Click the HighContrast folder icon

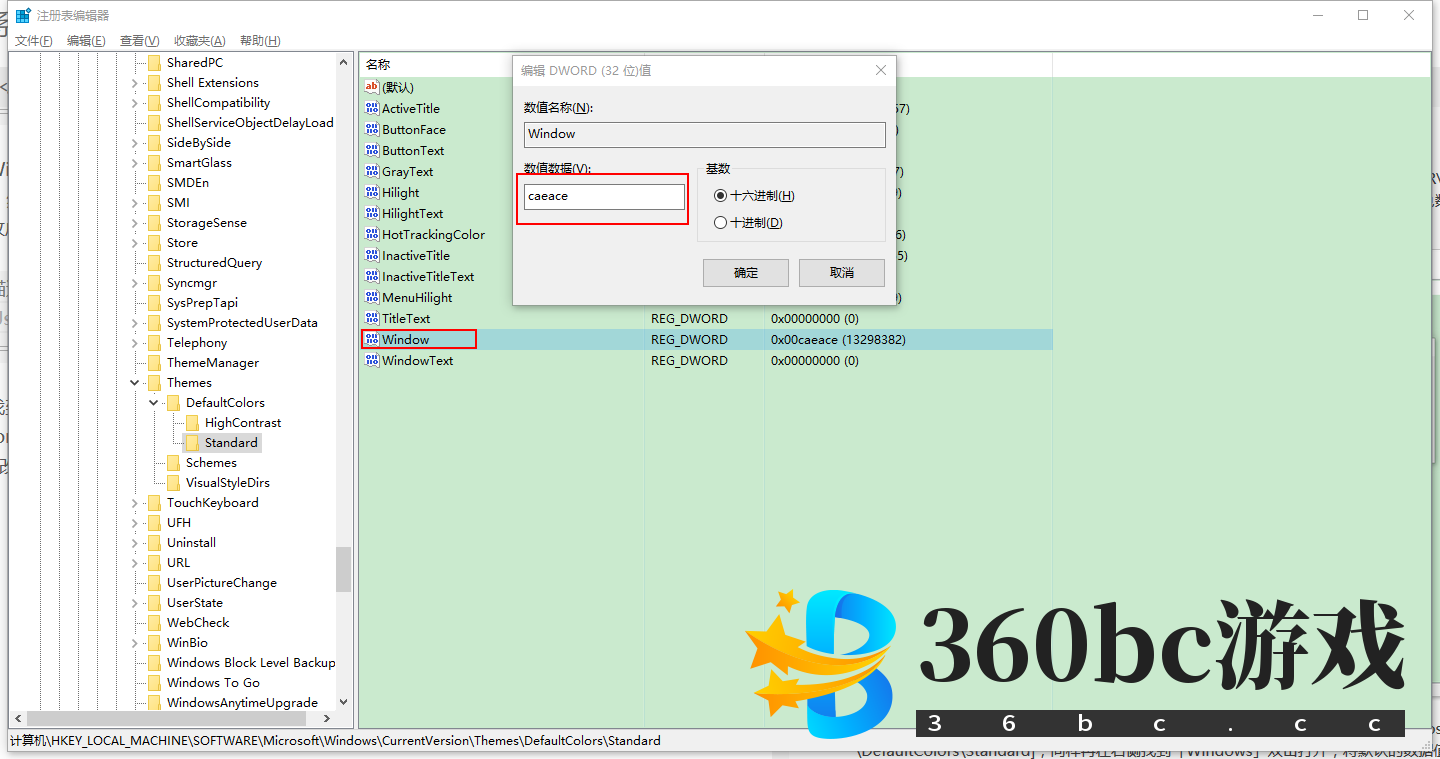tap(193, 423)
